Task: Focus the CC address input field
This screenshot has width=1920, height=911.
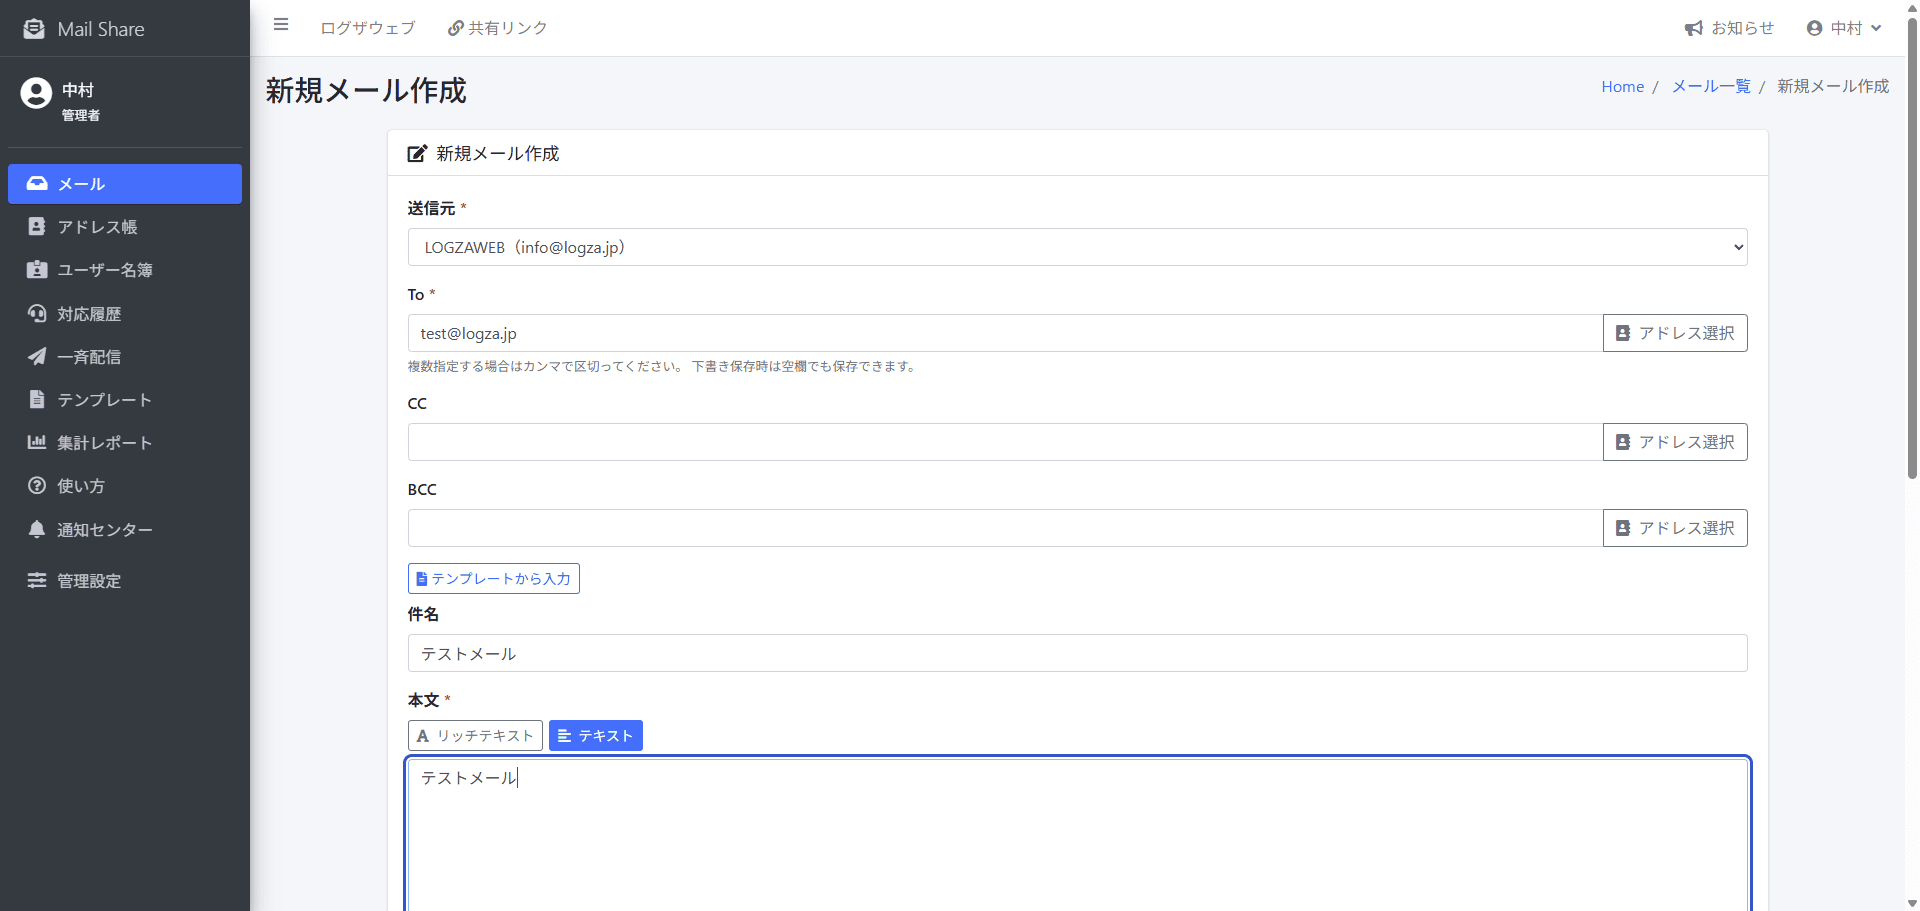Action: tap(1005, 442)
